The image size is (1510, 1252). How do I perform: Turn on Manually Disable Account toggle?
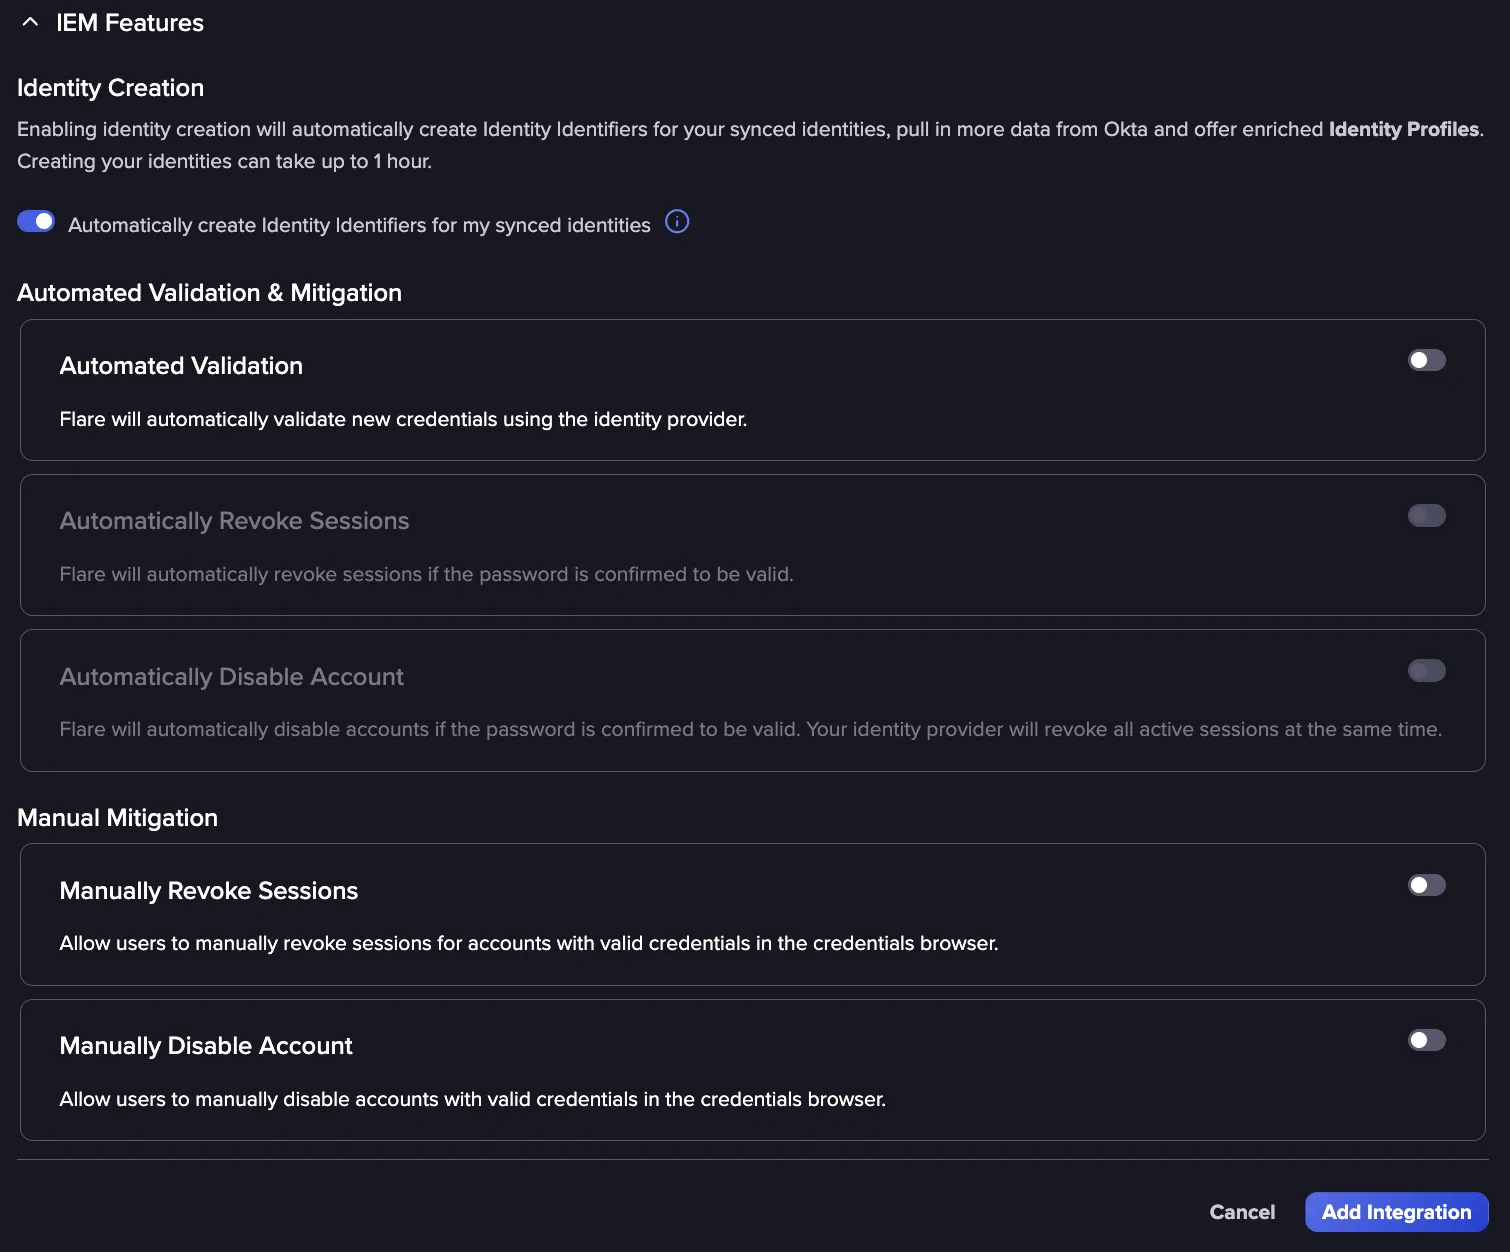coord(1427,1040)
